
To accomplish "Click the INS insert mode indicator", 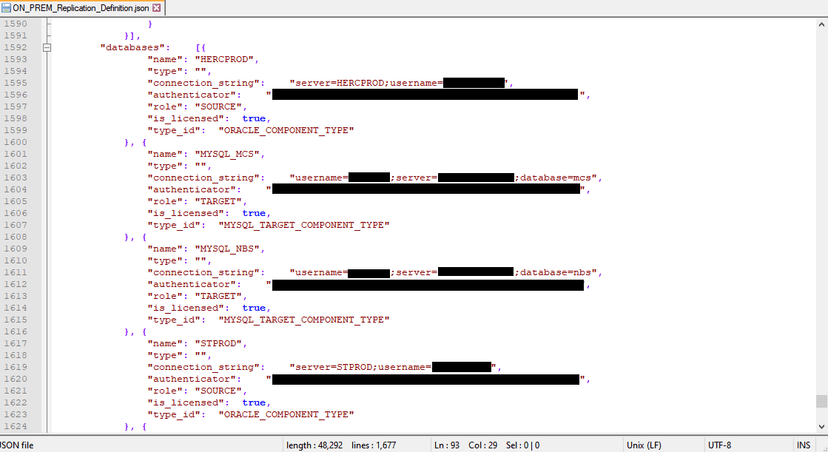I will pyautogui.click(x=803, y=445).
